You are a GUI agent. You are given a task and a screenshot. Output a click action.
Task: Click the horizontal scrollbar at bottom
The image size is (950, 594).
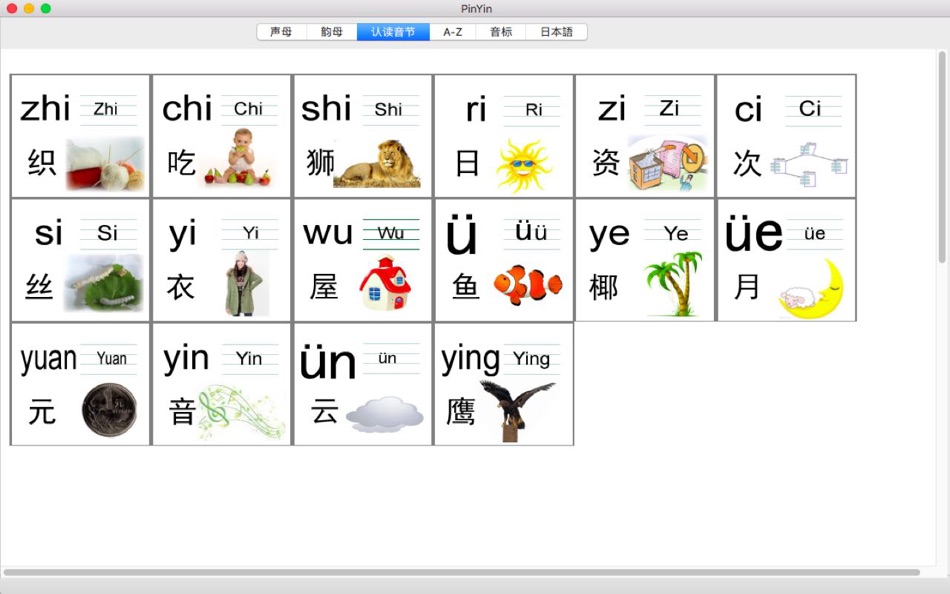point(462,572)
